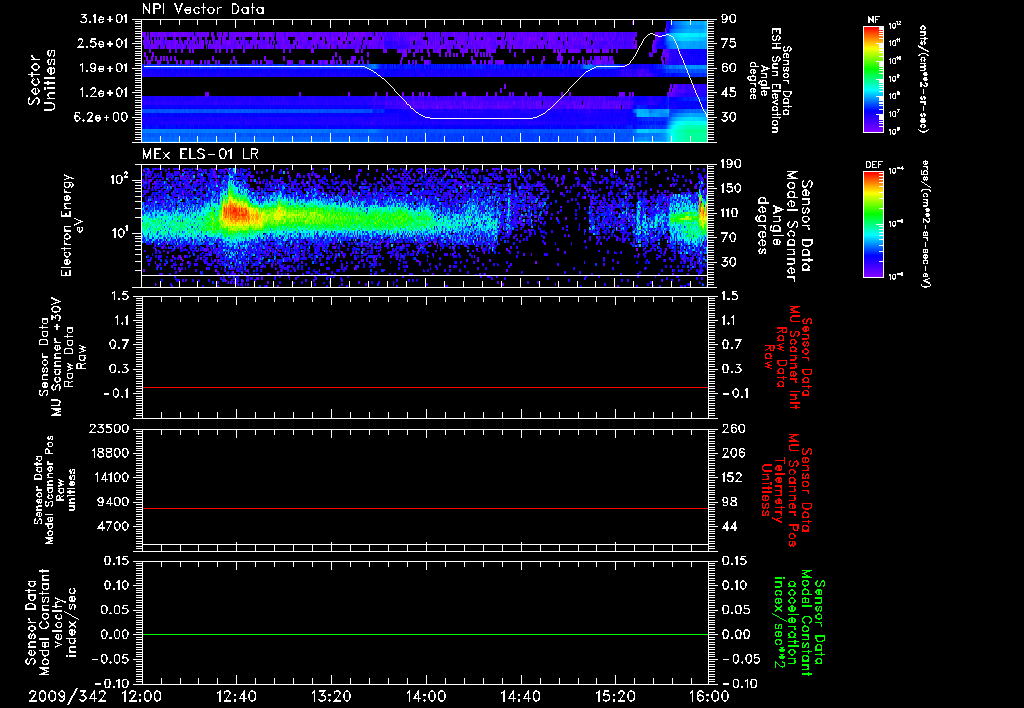
Task: Click the 2009/342 date label
Action: (67, 696)
